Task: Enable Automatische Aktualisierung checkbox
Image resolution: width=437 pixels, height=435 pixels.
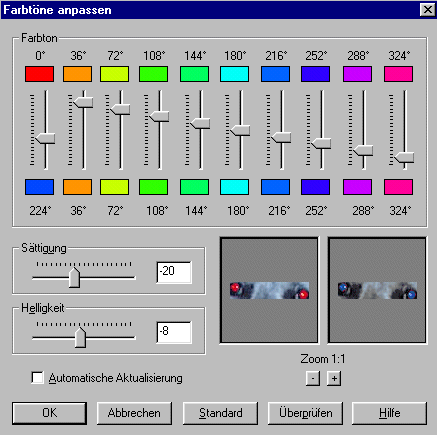Action: pos(37,378)
